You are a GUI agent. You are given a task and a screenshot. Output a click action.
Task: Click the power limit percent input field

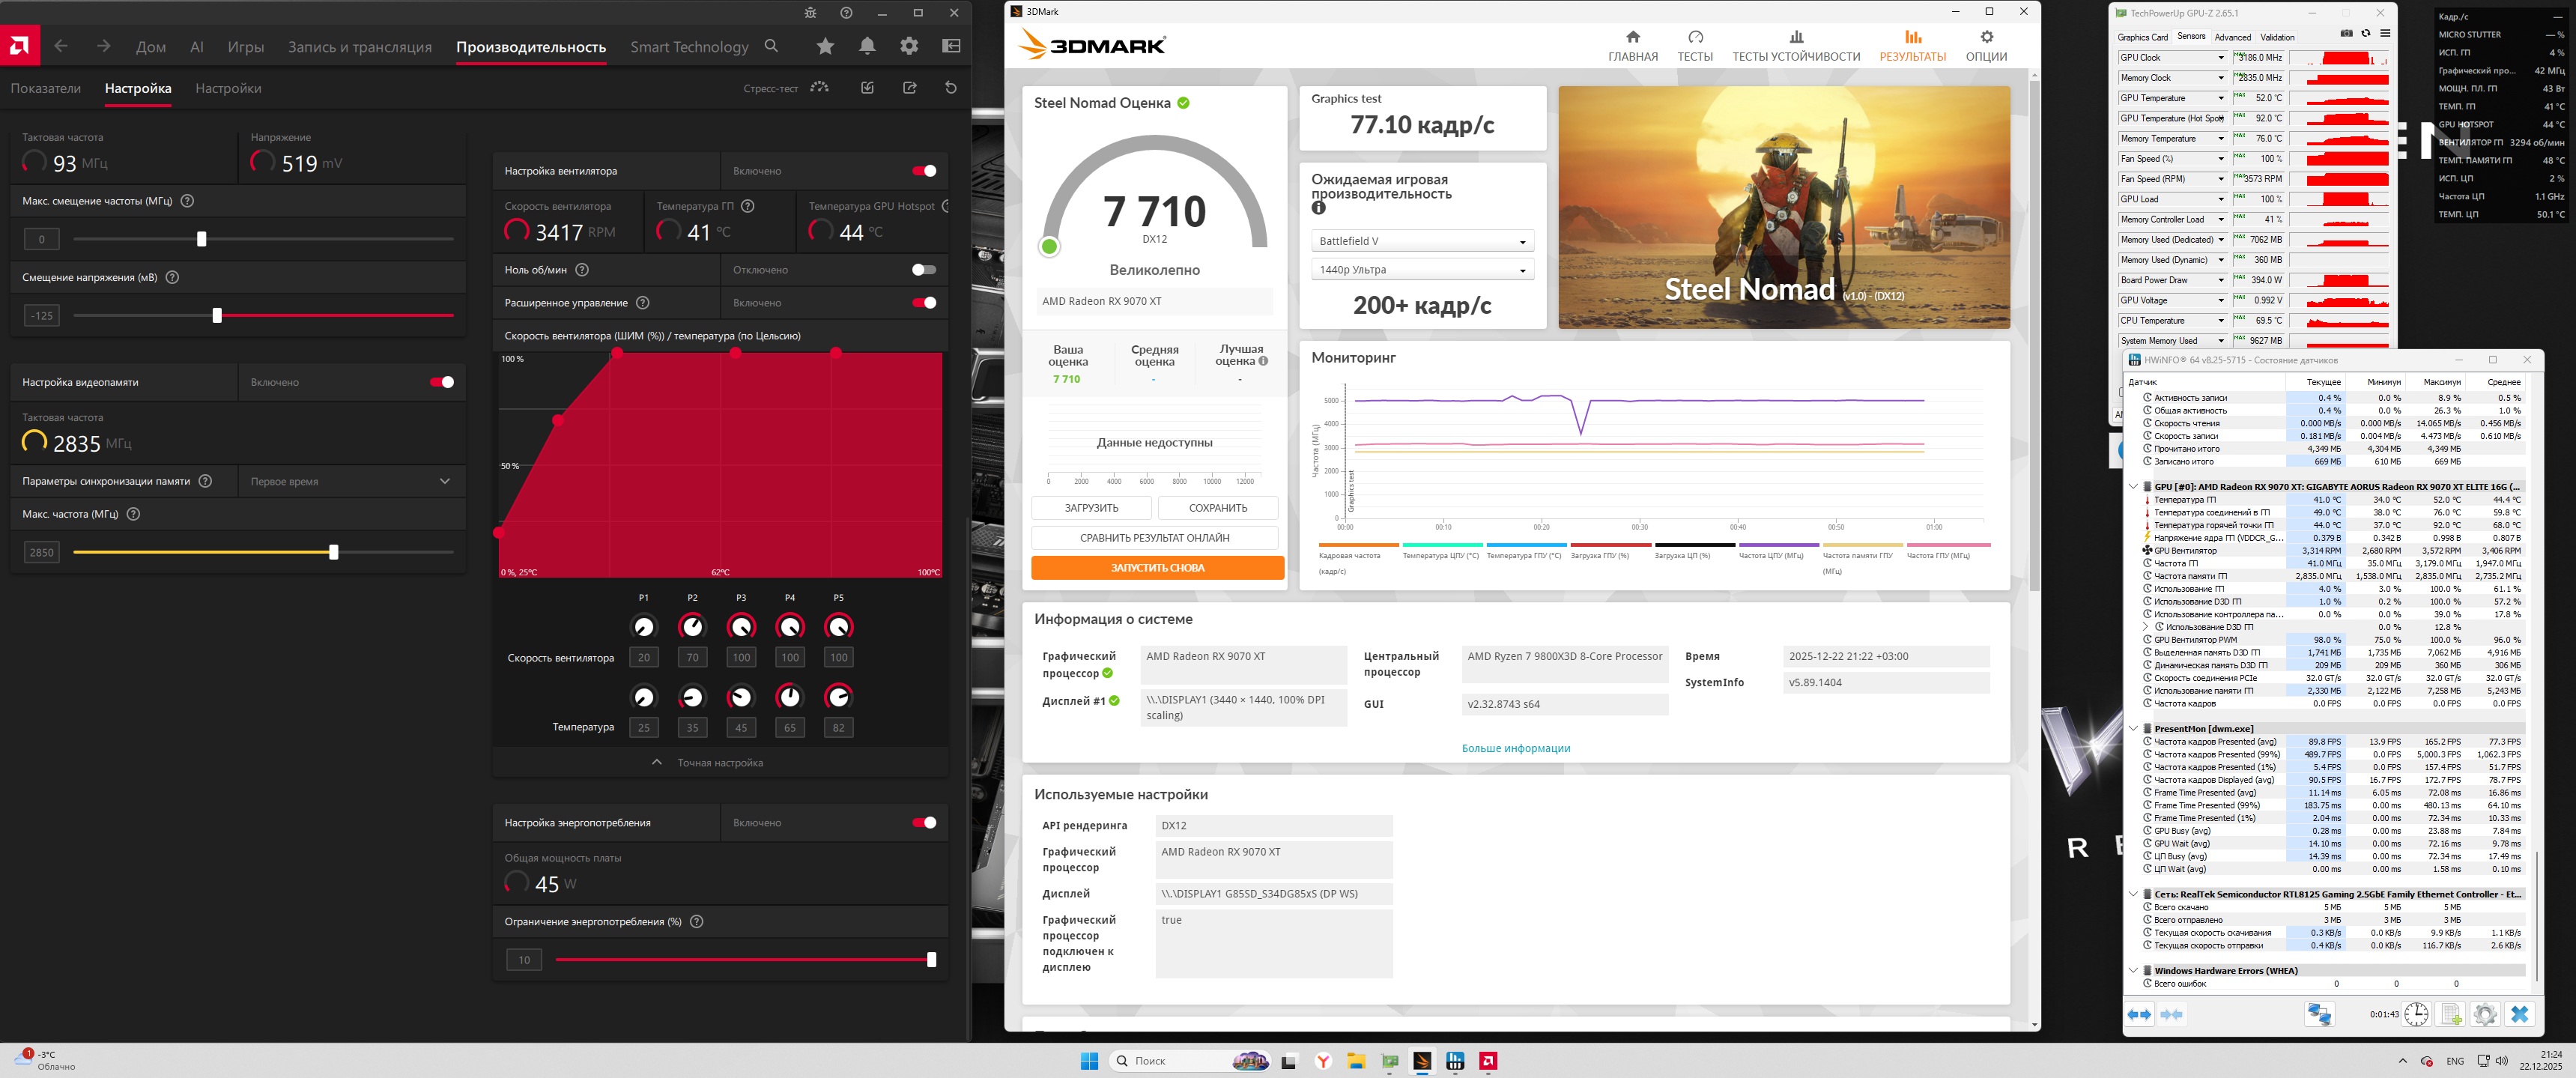coord(524,960)
